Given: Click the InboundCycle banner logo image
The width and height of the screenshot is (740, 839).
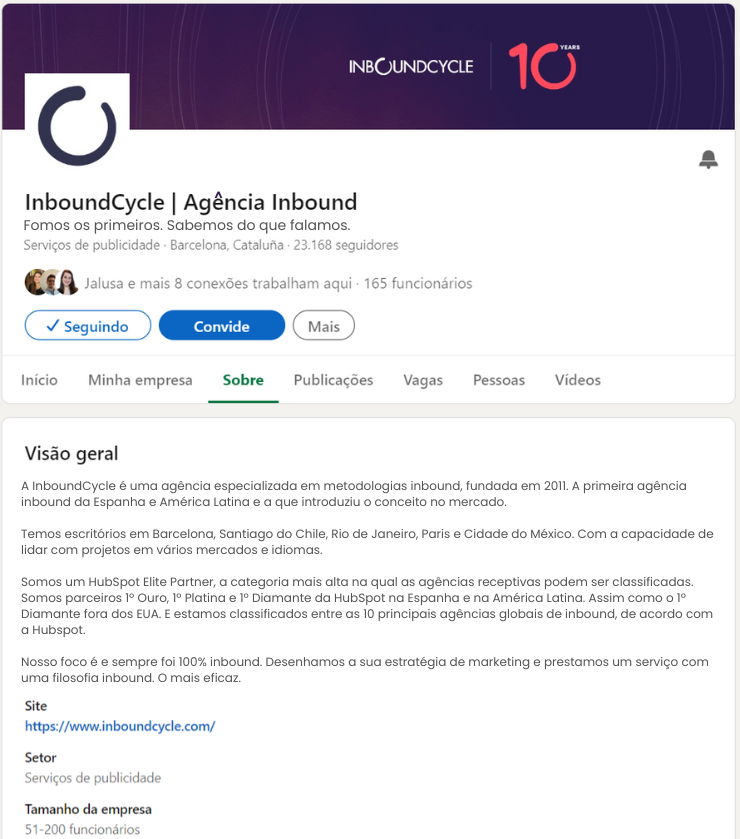Looking at the screenshot, I should pyautogui.click(x=411, y=66).
